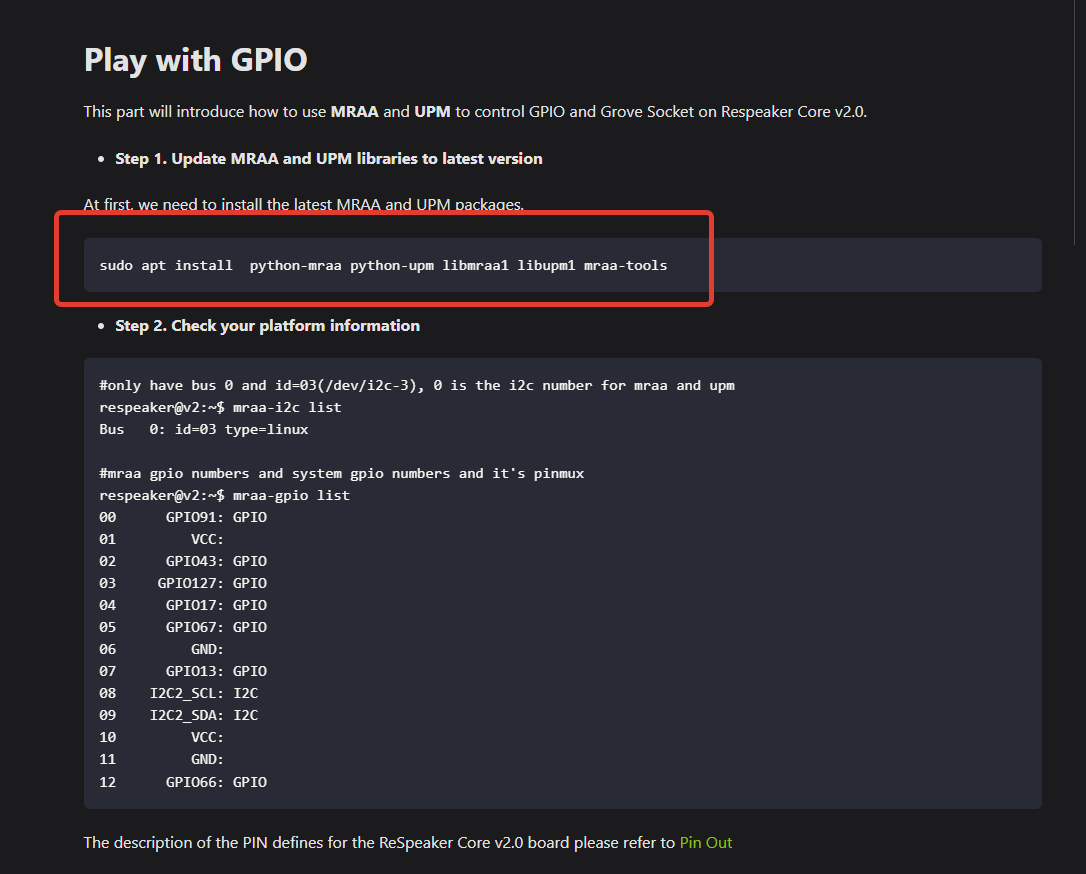Image resolution: width=1086 pixels, height=874 pixels.
Task: Click the 'At first, we need to install' sentence
Action: click(x=303, y=204)
